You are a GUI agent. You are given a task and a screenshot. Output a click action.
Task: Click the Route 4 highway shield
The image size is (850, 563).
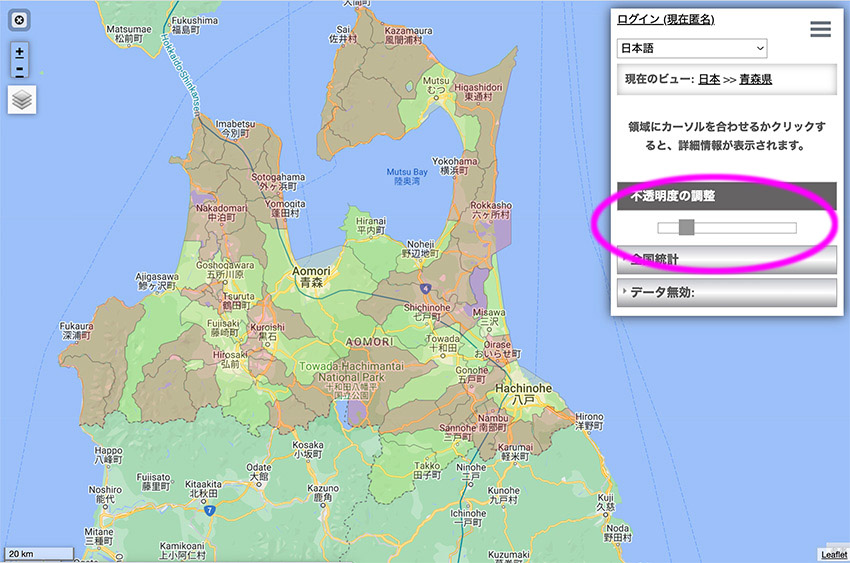[x=425, y=288]
